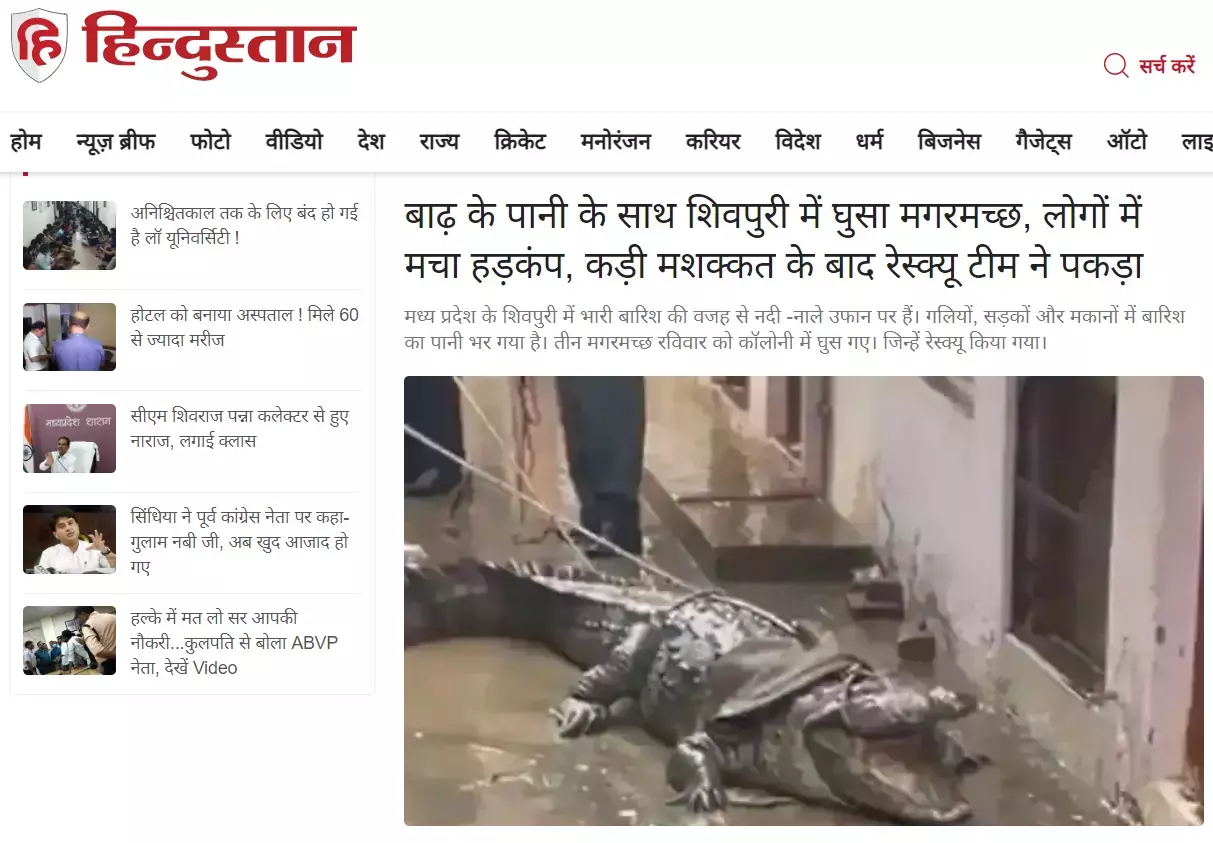Click the main crocodile article image

804,601
